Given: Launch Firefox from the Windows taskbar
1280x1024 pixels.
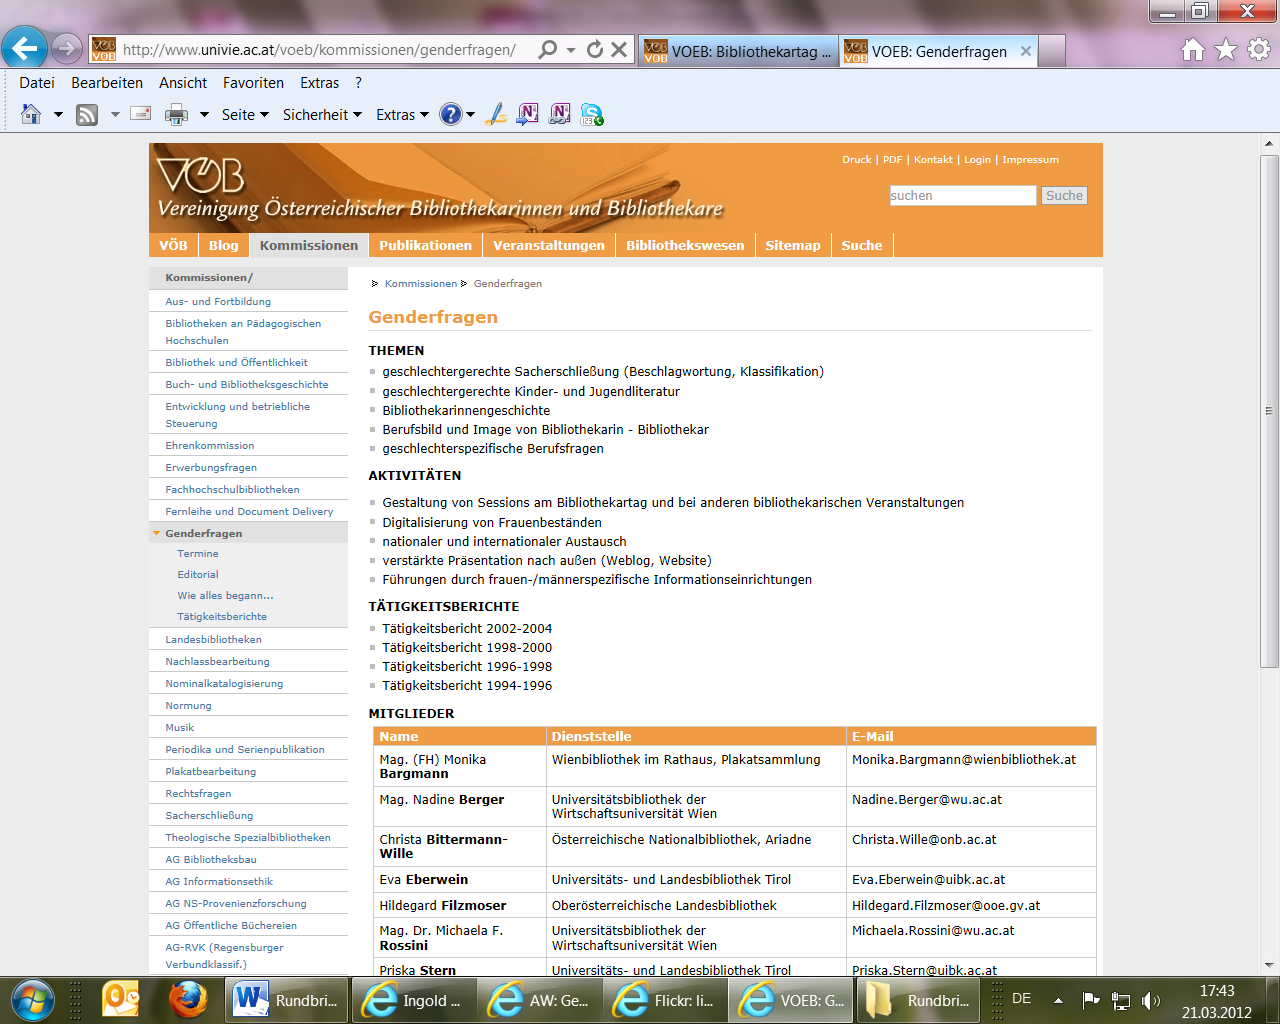Looking at the screenshot, I should tap(187, 999).
